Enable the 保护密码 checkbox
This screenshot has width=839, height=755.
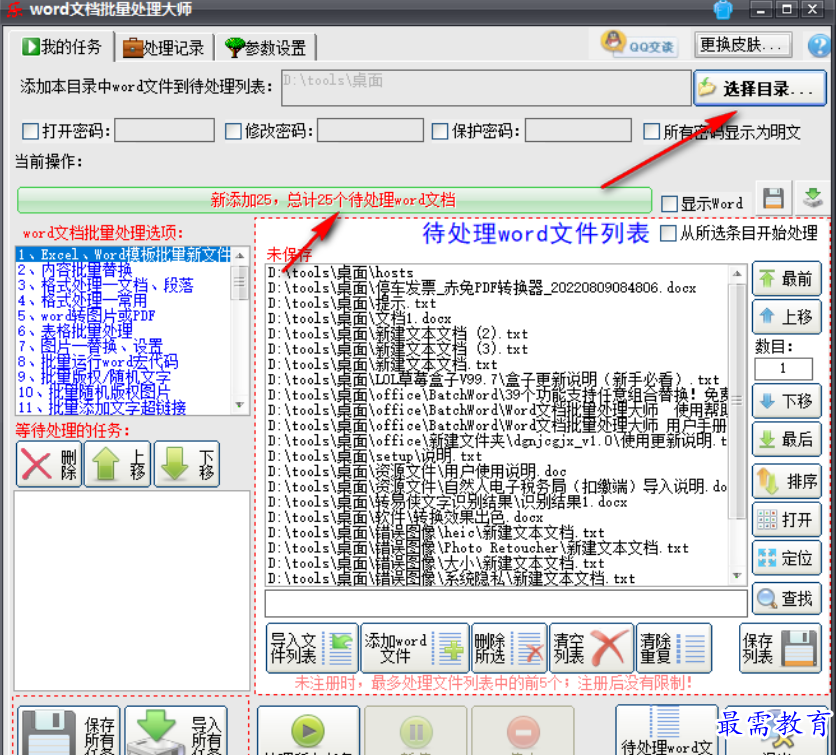coord(440,131)
